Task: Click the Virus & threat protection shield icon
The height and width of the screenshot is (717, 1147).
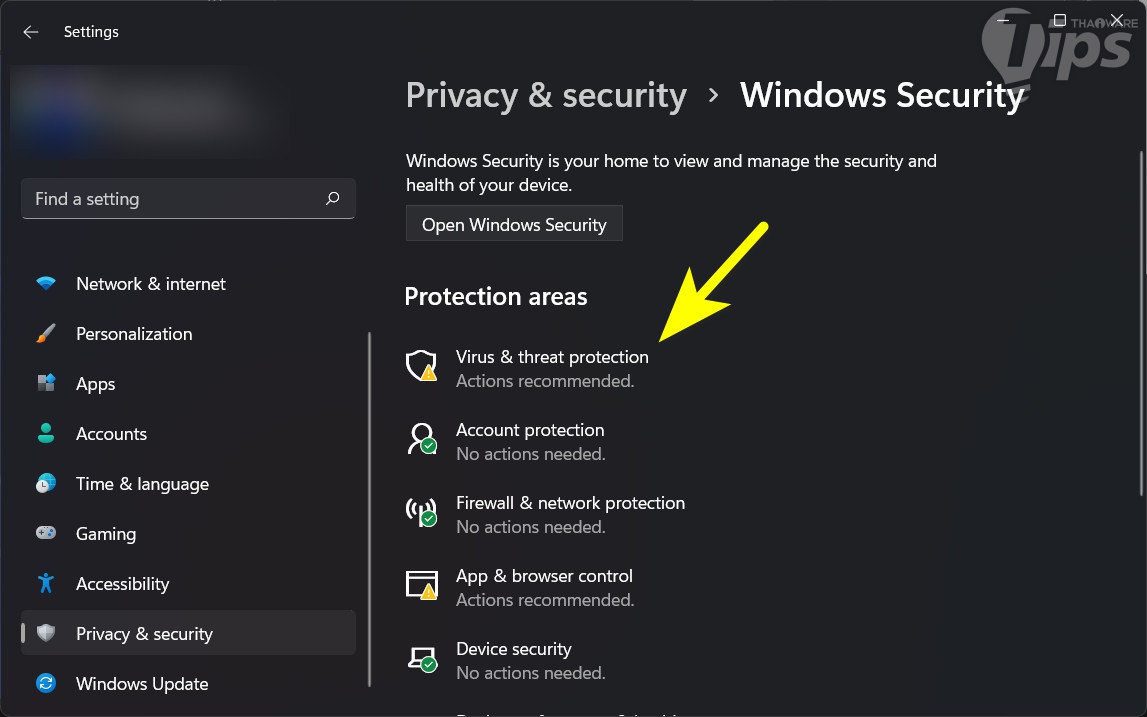Action: (x=421, y=366)
